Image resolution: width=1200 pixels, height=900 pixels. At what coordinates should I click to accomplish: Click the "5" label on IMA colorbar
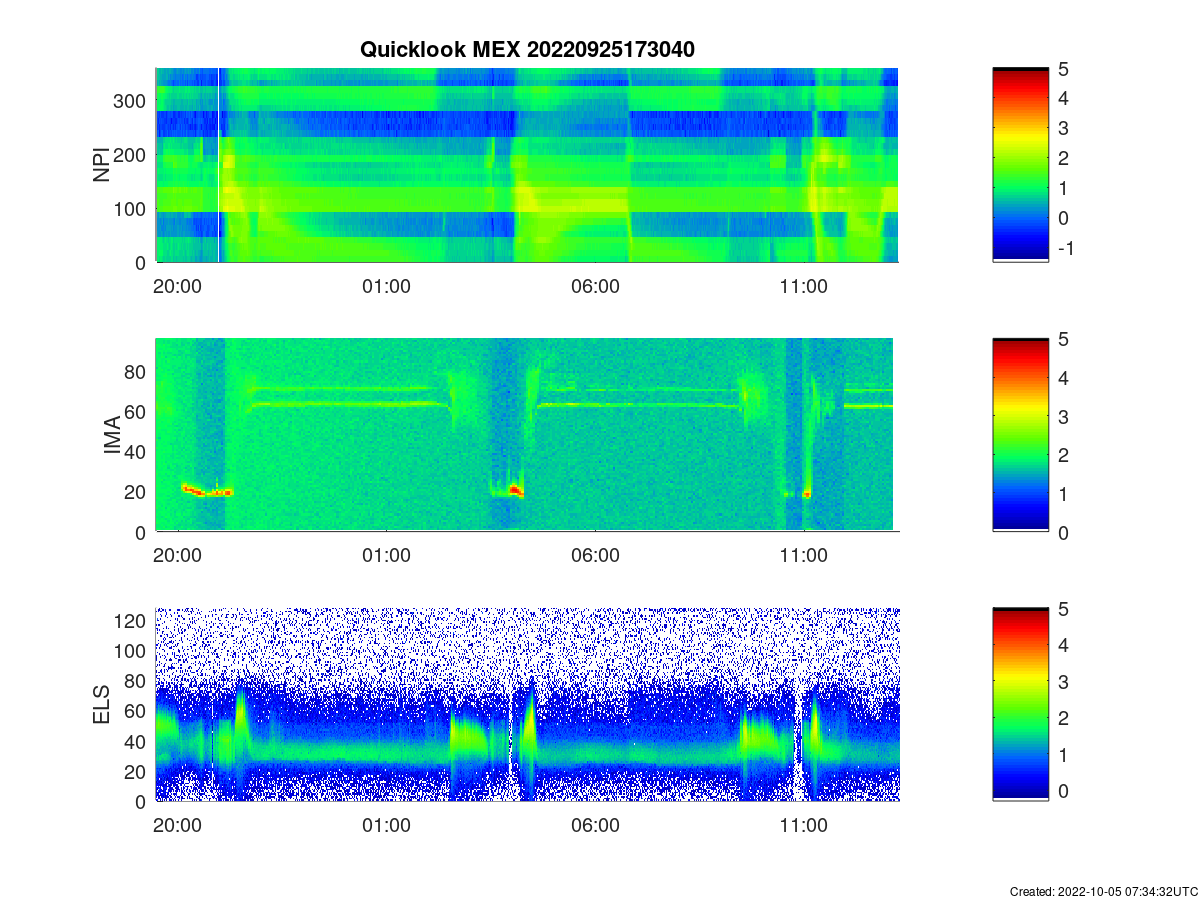coord(1063,339)
